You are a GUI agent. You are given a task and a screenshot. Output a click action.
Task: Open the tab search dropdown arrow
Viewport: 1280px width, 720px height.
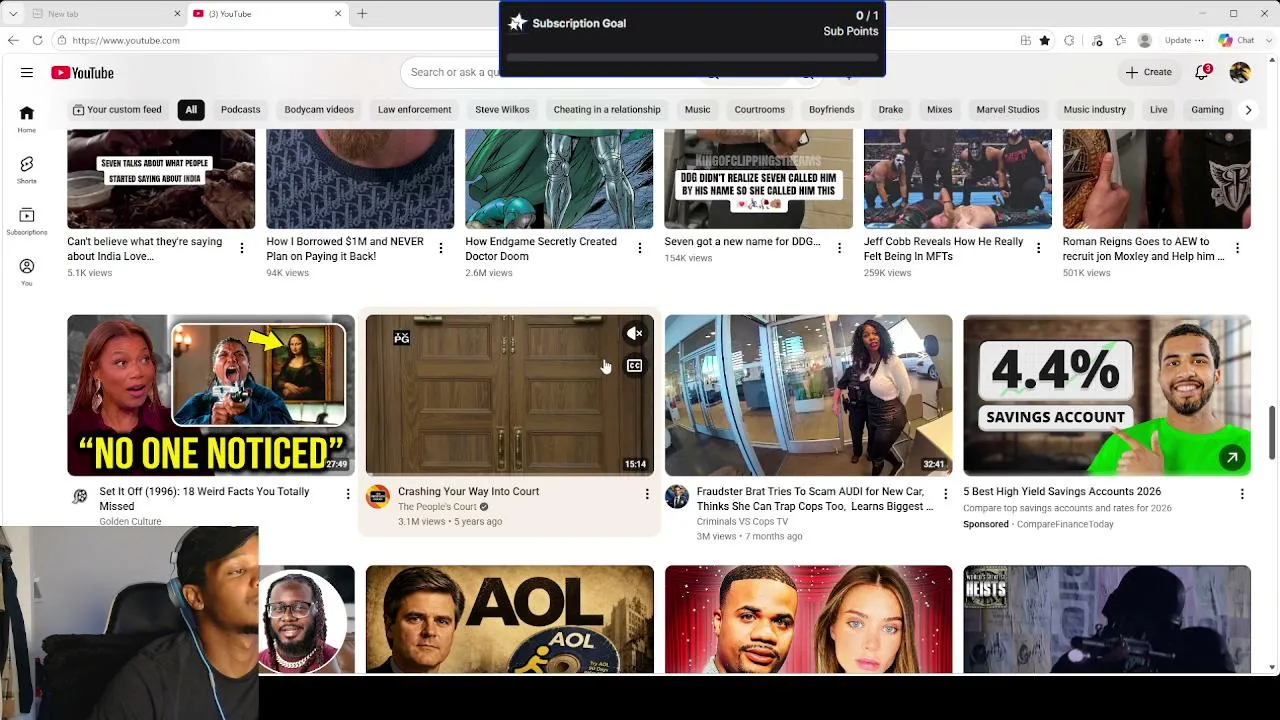click(x=13, y=14)
